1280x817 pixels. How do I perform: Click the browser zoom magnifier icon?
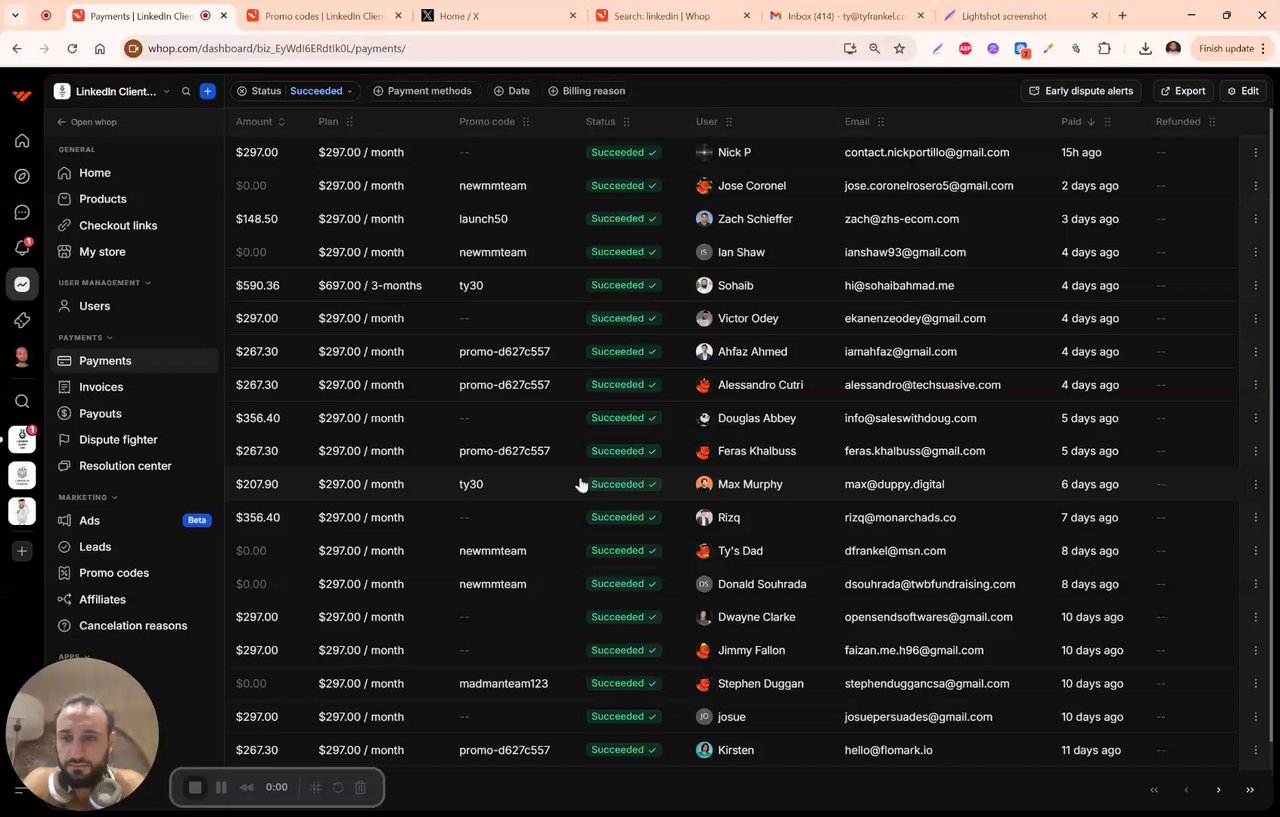click(x=874, y=48)
